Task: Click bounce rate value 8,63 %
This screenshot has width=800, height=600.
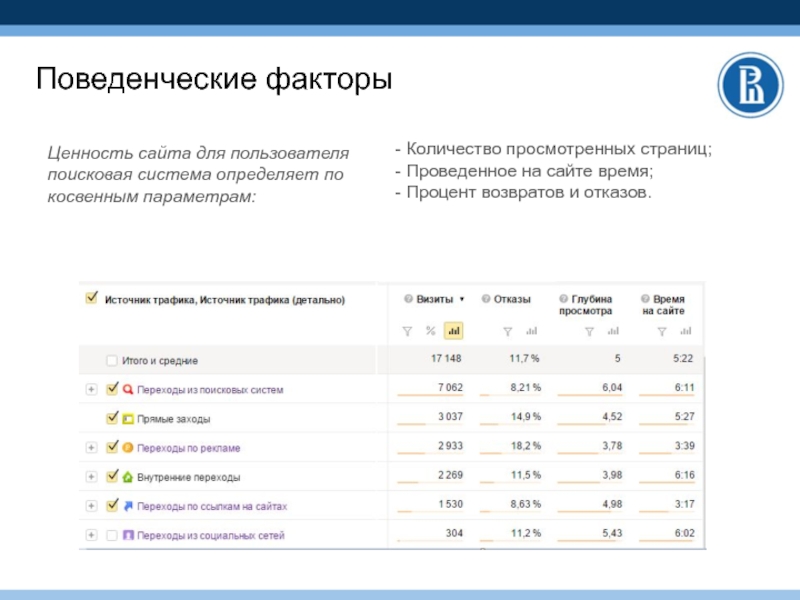Action: pos(526,504)
